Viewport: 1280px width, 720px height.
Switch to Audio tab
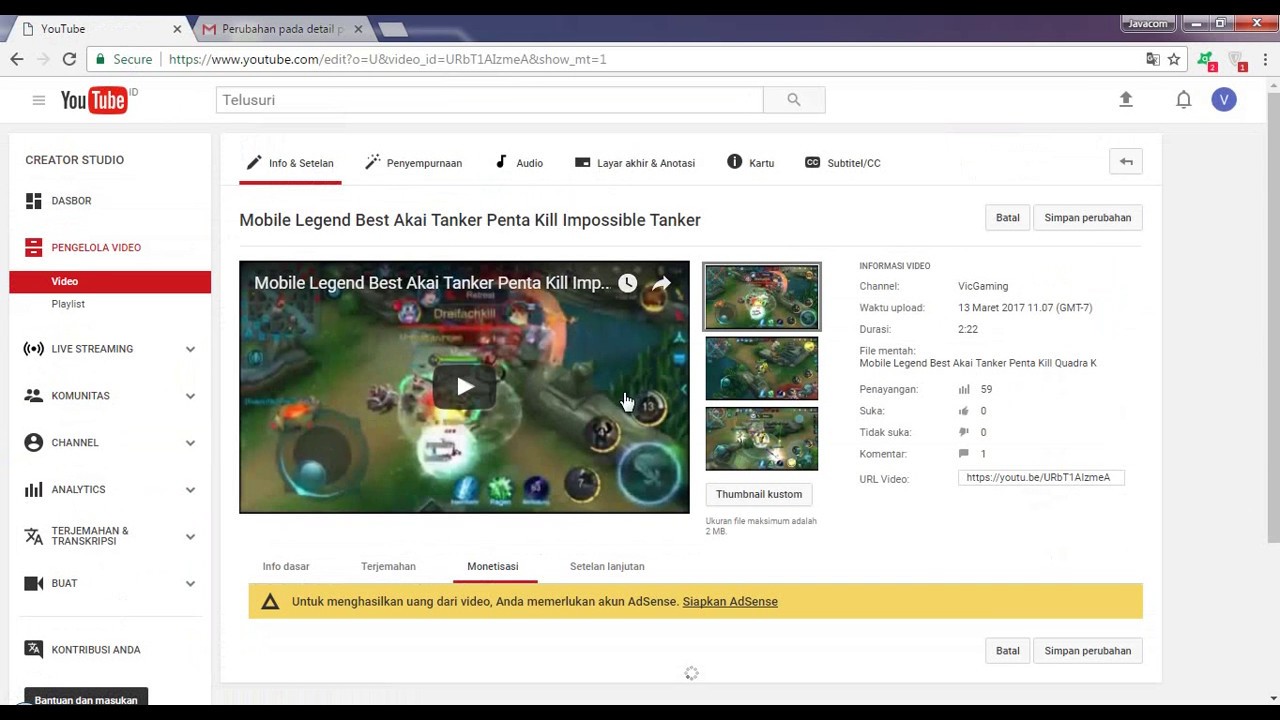coord(519,163)
